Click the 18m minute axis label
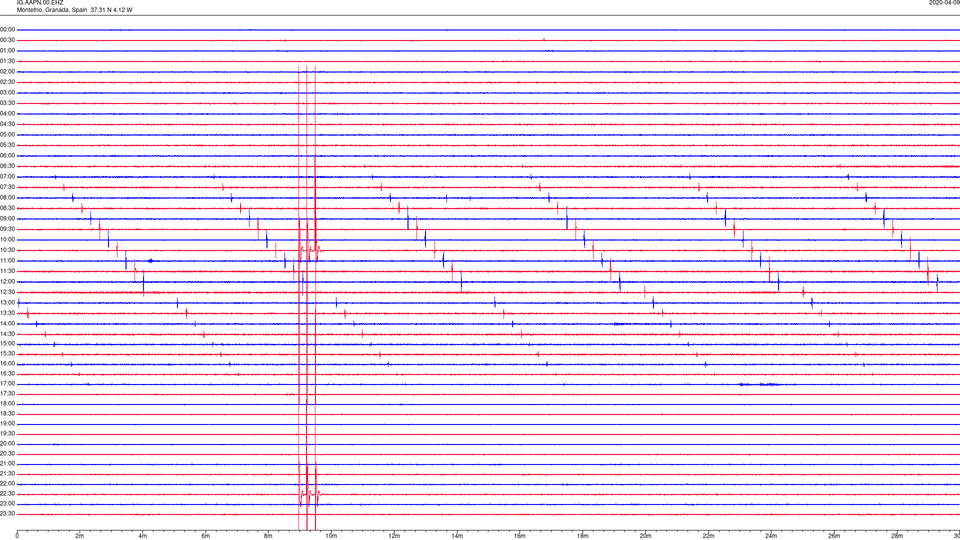This screenshot has width=960, height=540. tap(582, 536)
